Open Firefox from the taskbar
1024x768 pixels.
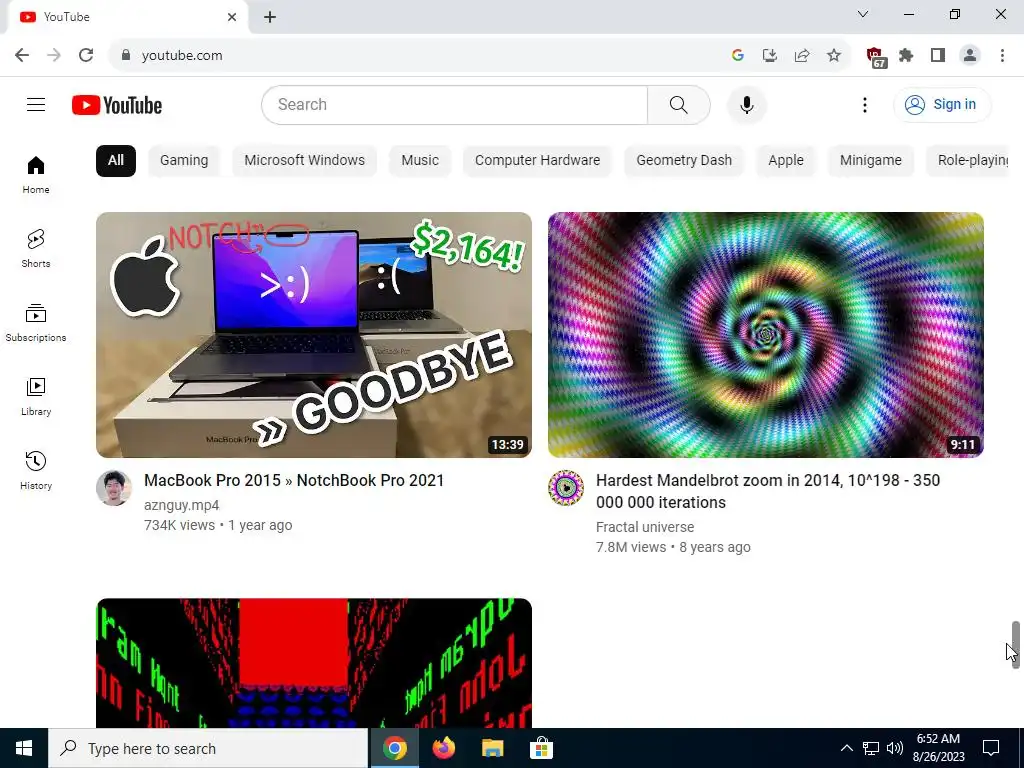click(443, 748)
